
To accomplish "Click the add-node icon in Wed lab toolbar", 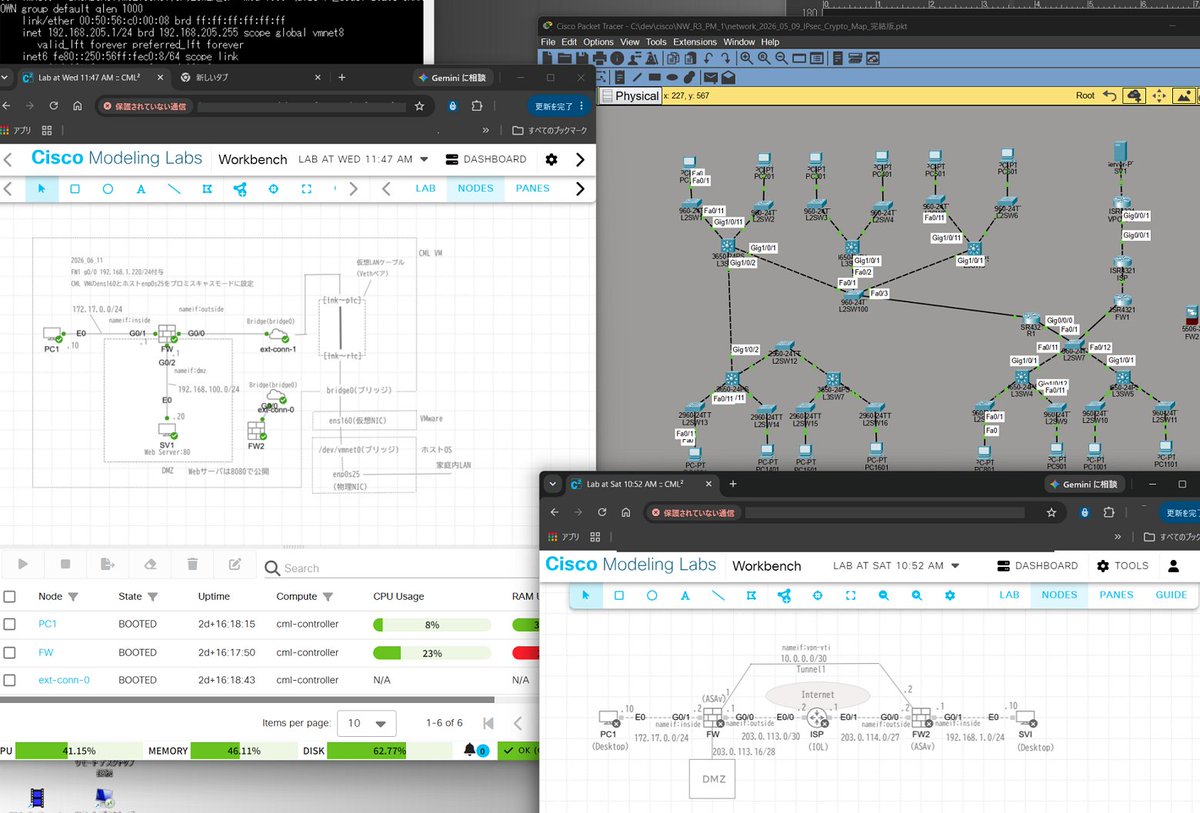I will click(x=240, y=188).
